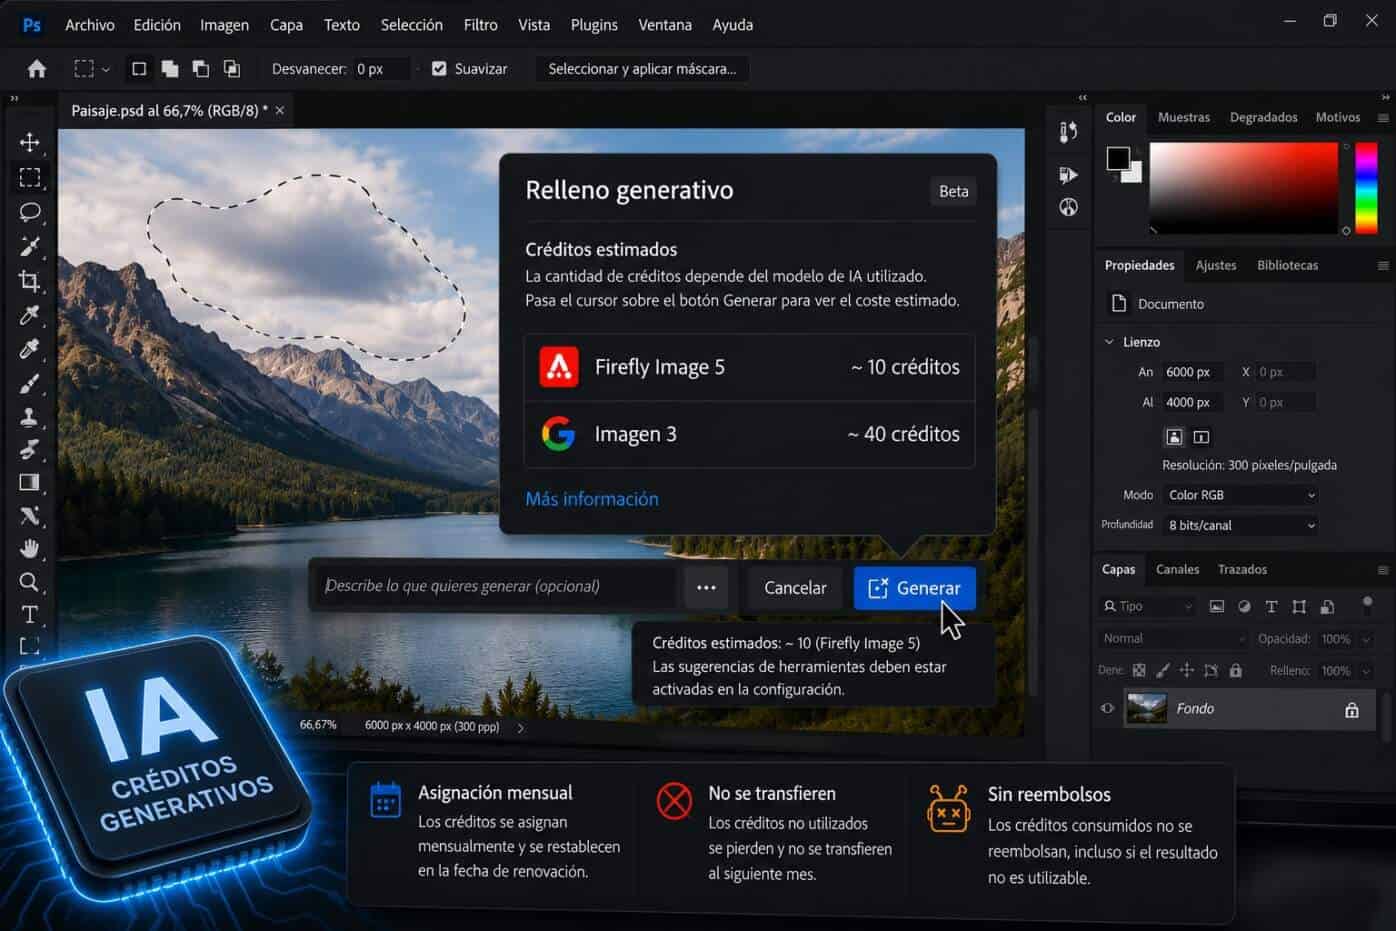Select the Brush tool
This screenshot has height=931, width=1396.
[x=30, y=383]
